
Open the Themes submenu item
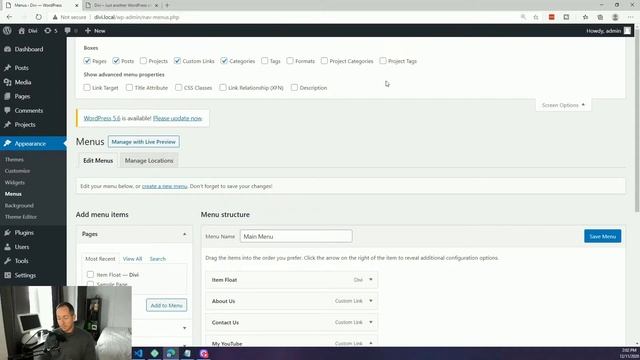(x=14, y=160)
